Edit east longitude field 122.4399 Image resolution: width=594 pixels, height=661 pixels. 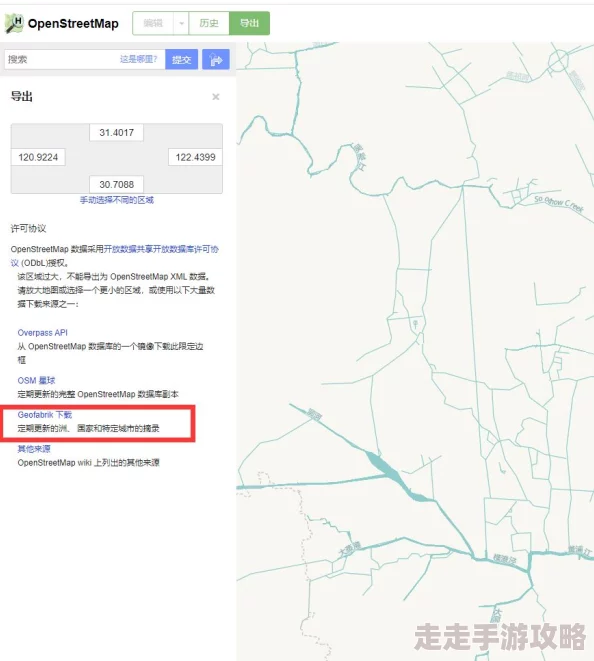195,157
